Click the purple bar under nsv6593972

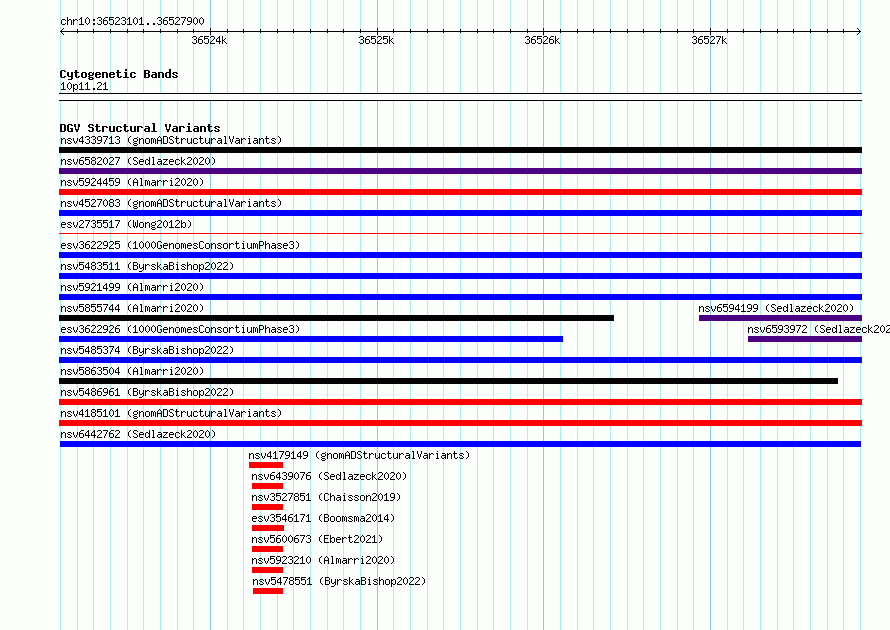tap(805, 339)
